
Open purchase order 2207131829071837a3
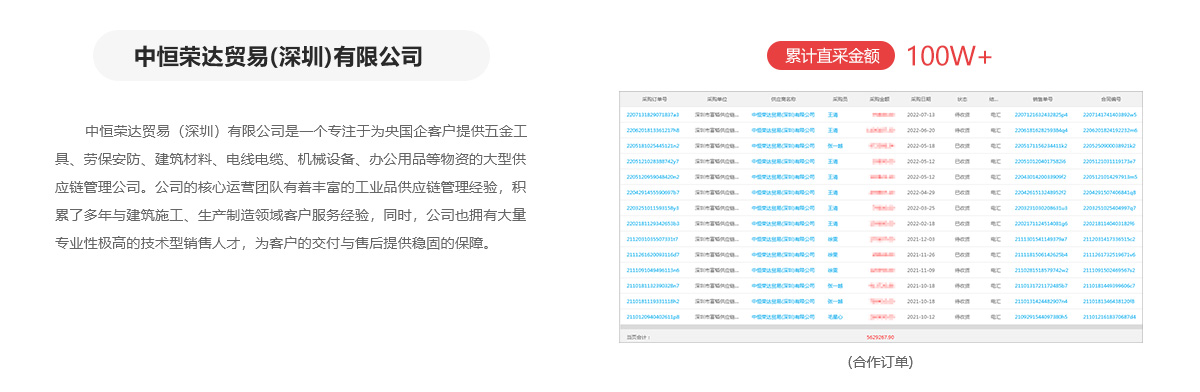click(x=652, y=115)
